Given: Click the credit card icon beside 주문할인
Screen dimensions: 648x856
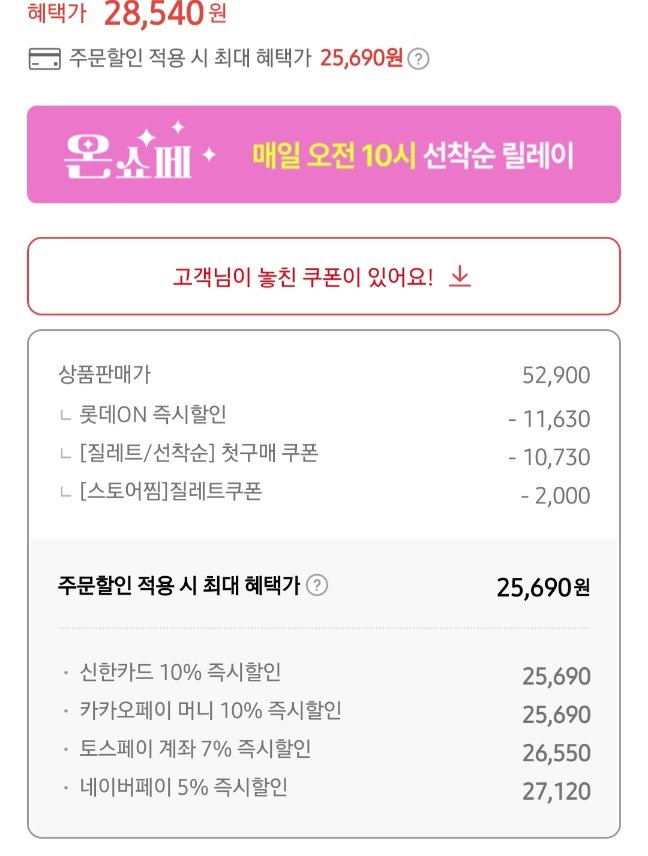Looking at the screenshot, I should click(x=44, y=59).
